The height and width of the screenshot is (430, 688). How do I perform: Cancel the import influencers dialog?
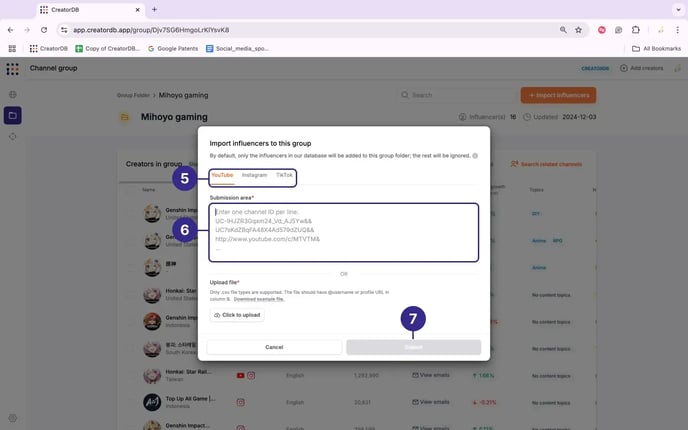[x=274, y=347]
